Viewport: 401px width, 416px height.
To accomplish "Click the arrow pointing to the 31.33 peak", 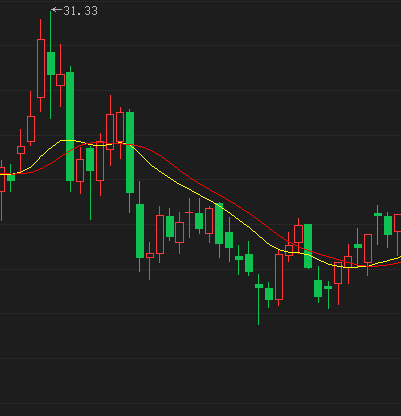I will [57, 10].
